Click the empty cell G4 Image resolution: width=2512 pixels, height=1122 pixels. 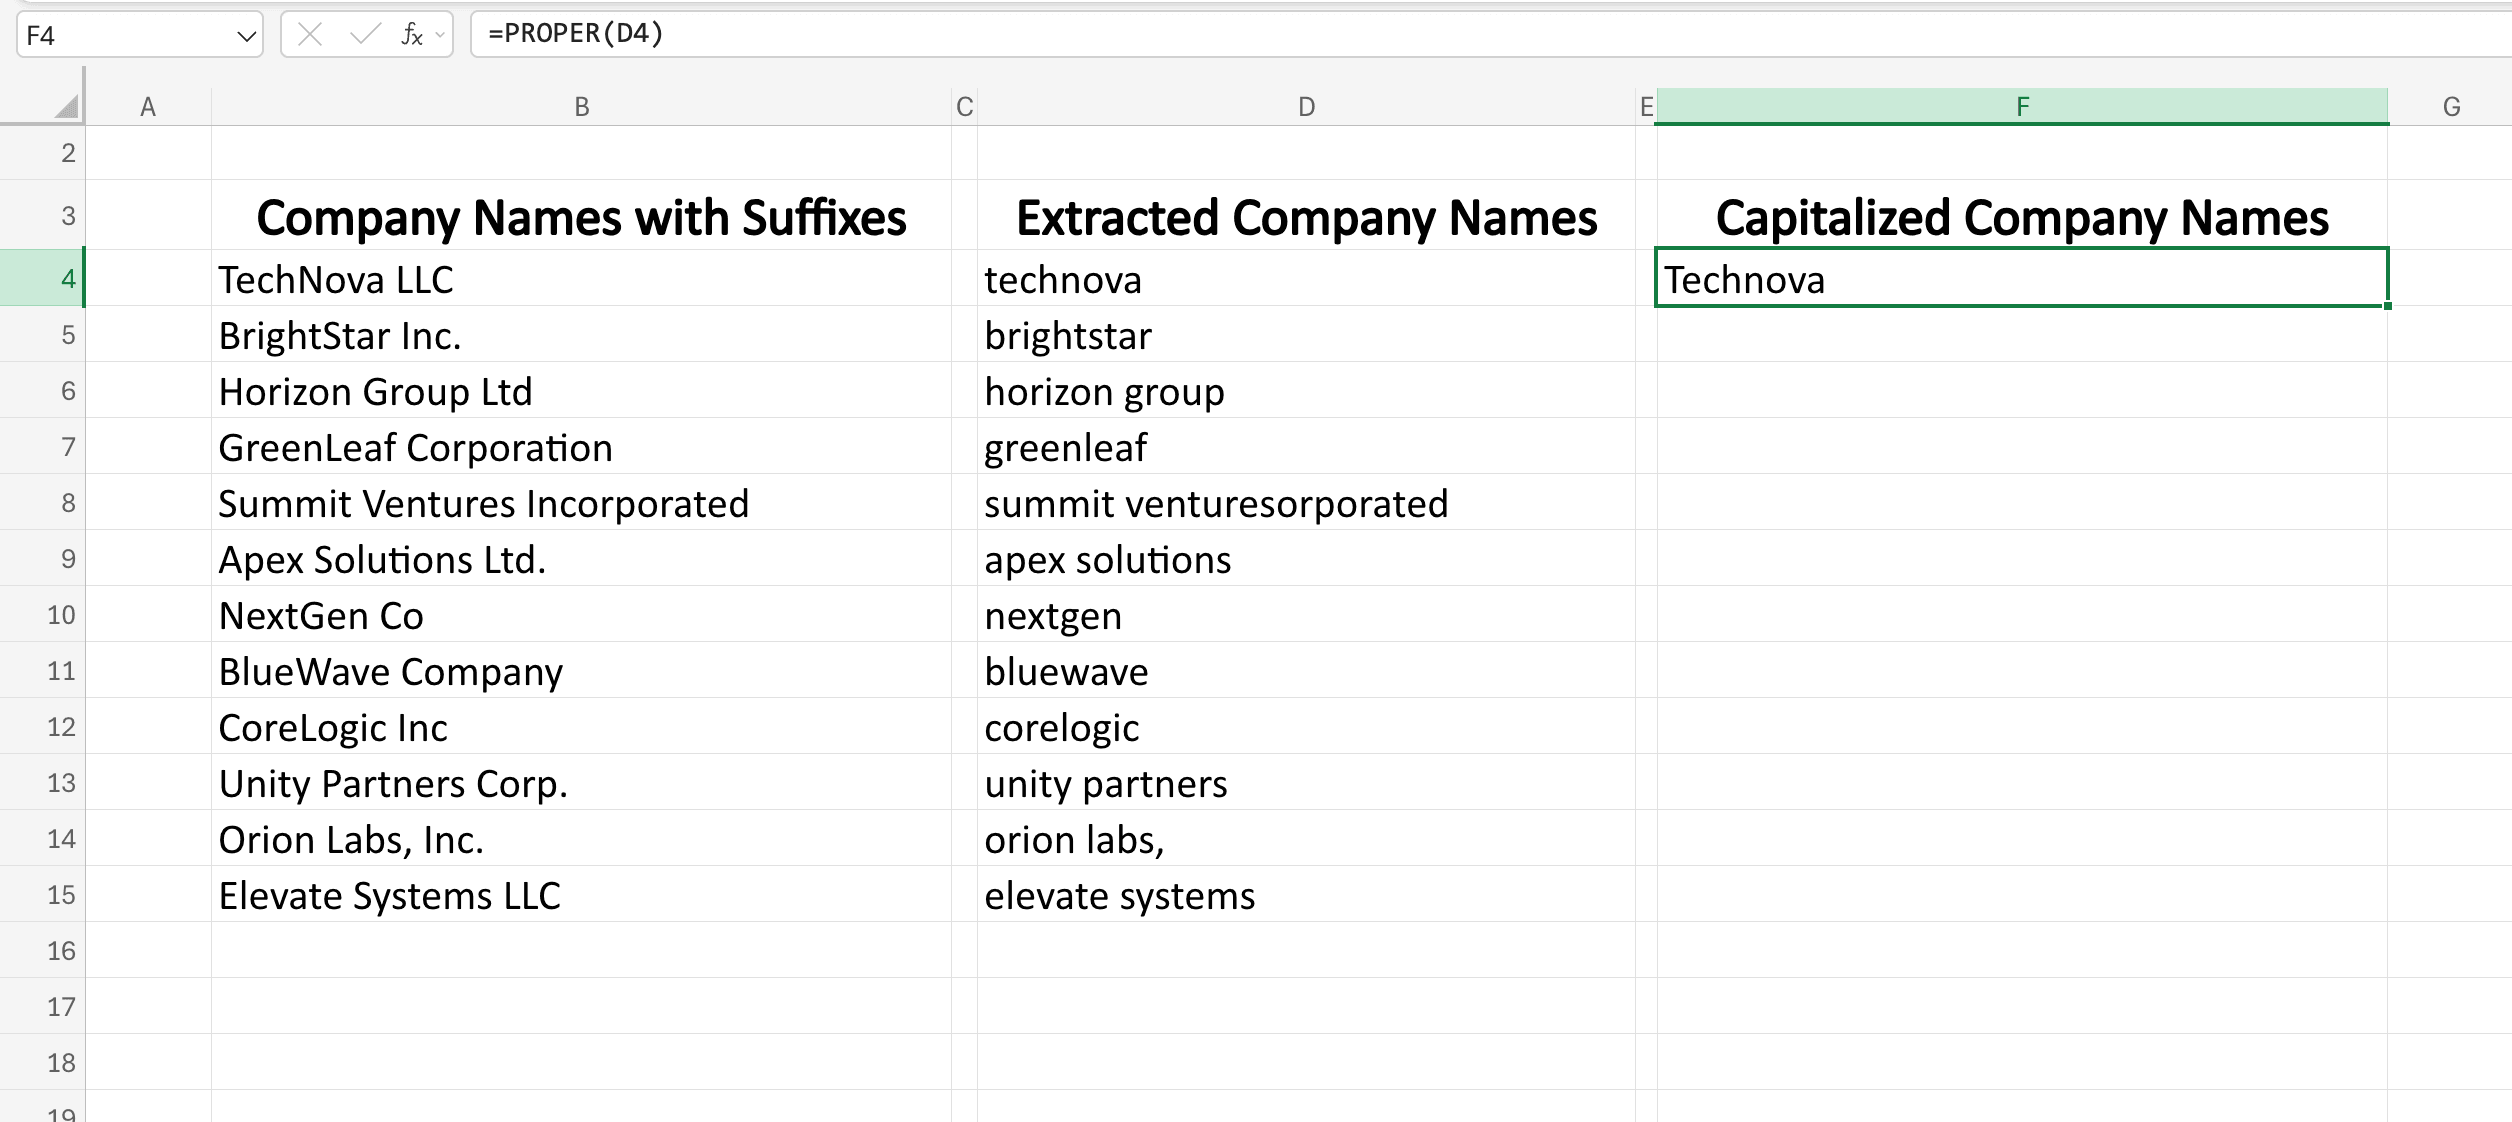[2452, 279]
